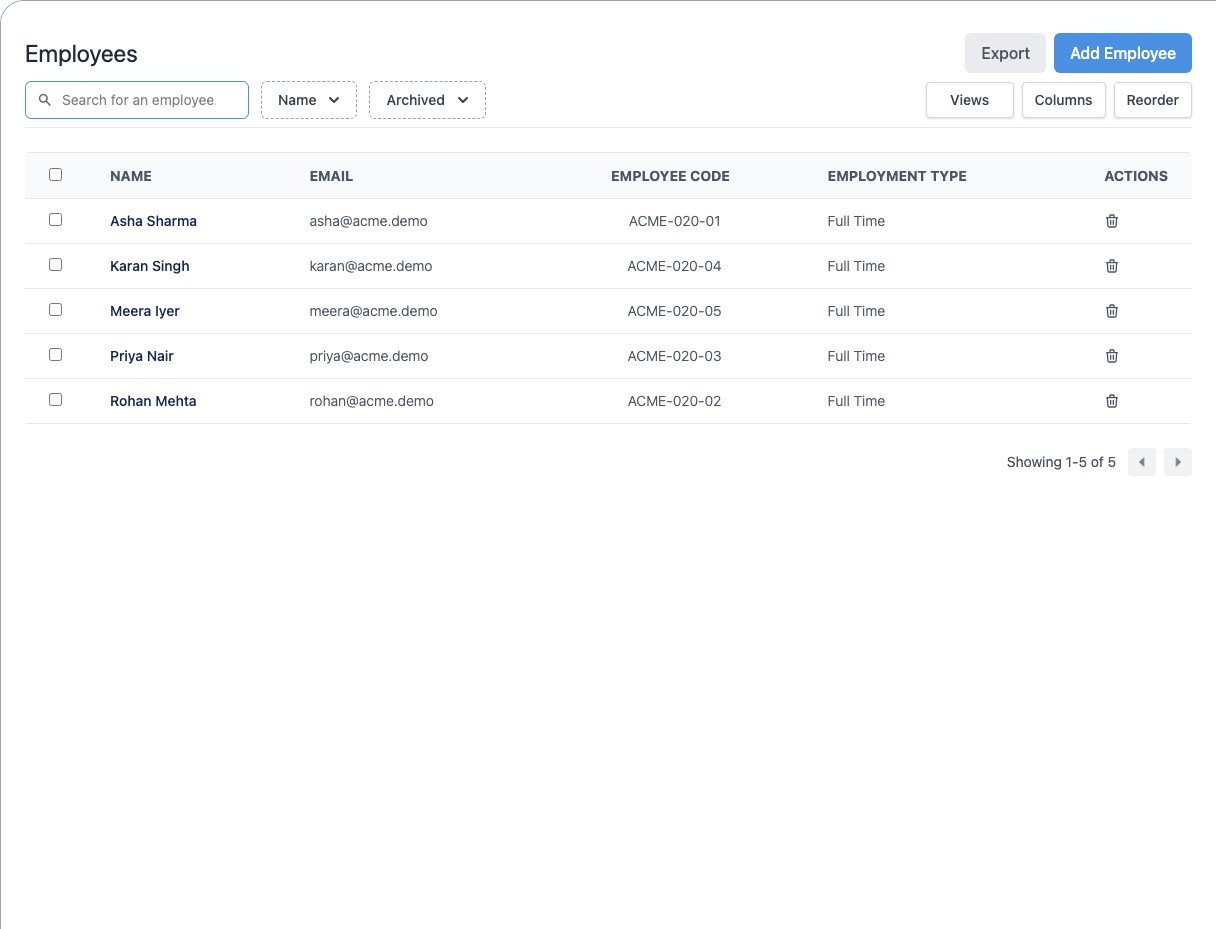
Task: Open the Columns chooser
Action: pyautogui.click(x=1064, y=100)
